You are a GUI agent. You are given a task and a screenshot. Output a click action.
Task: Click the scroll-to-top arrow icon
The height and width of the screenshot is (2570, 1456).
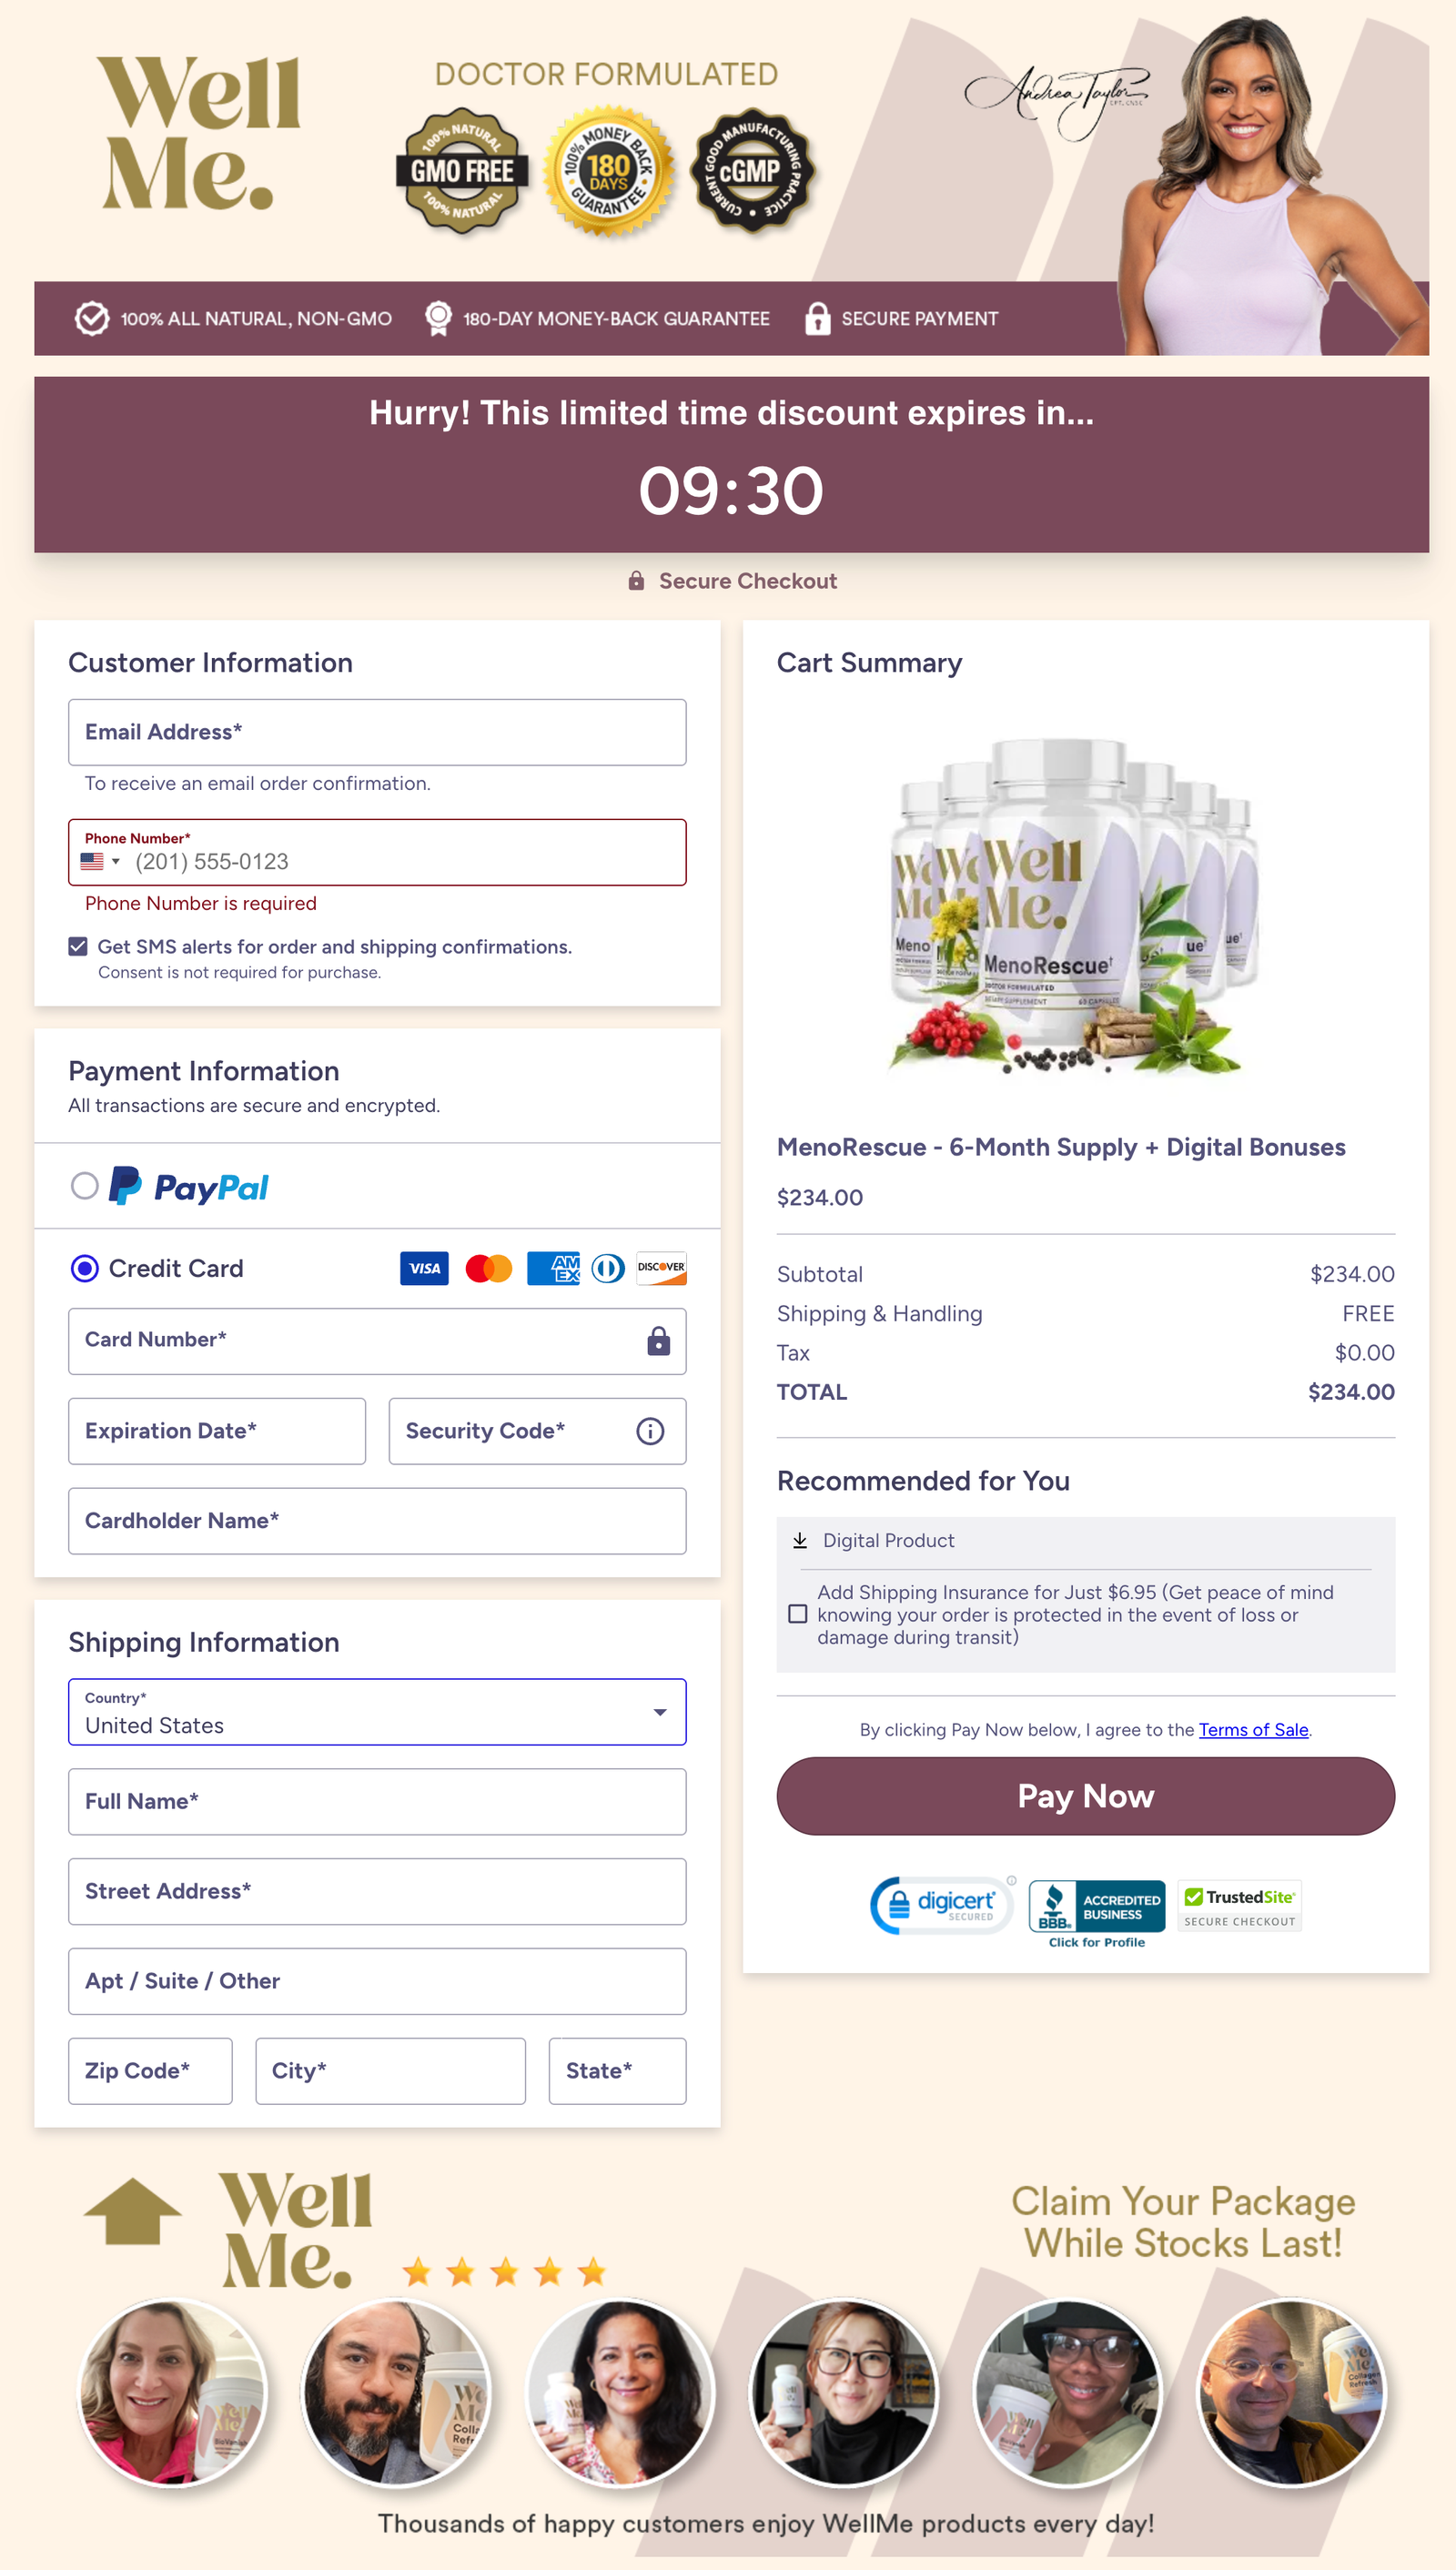pyautogui.click(x=132, y=2213)
